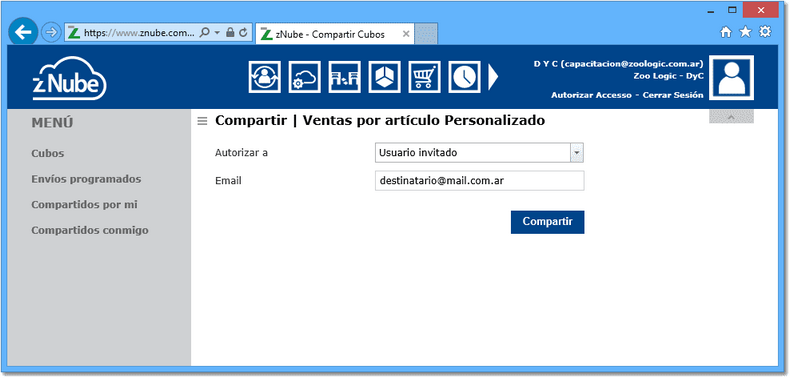Close the zNube - Compartir Cubos tab
Image resolution: width=790 pixels, height=378 pixels.
pos(406,34)
